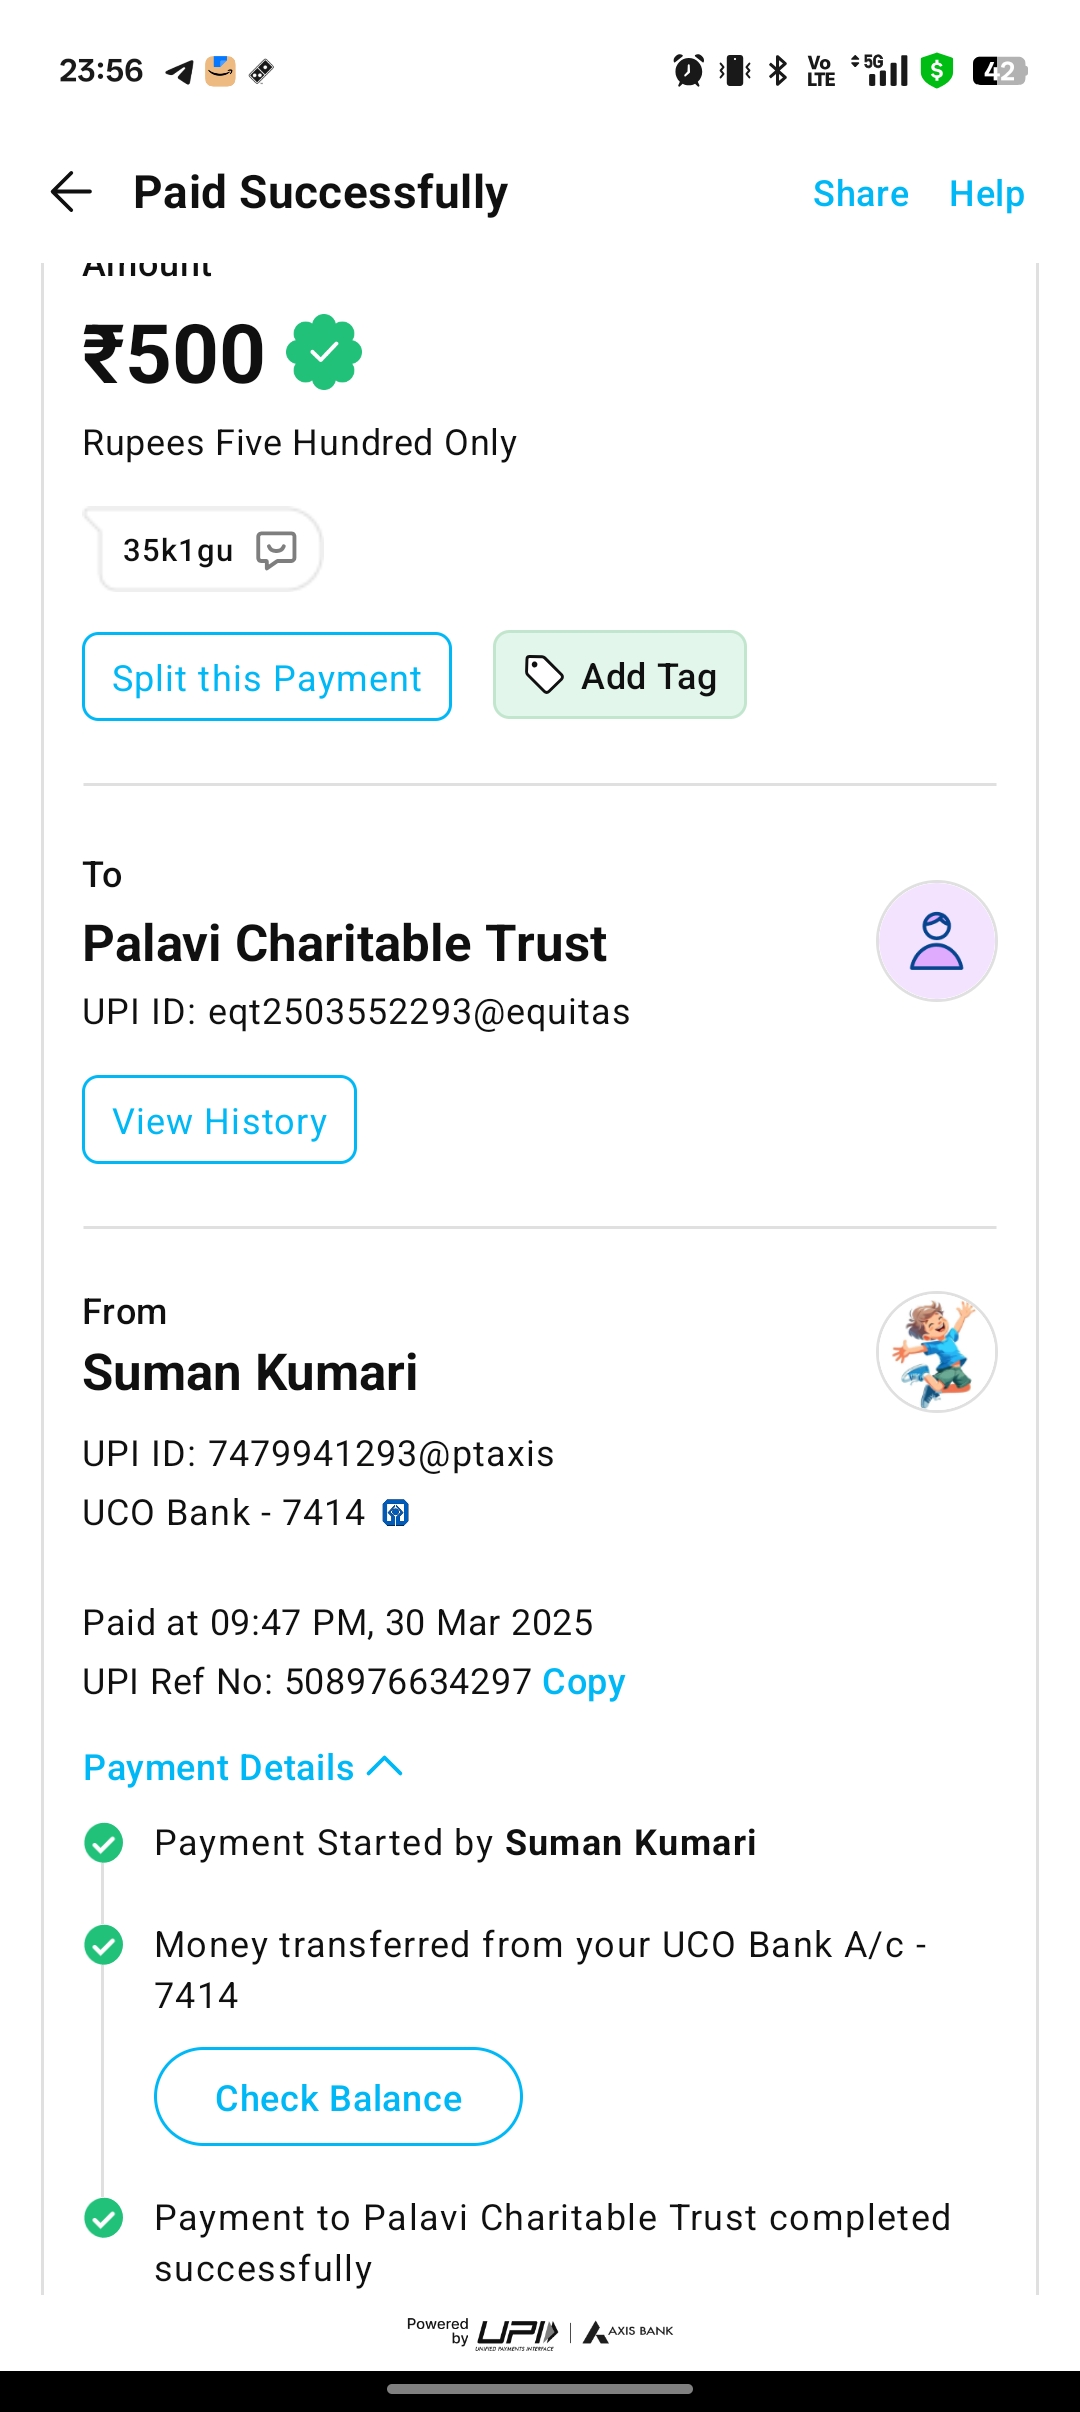Tap the back arrow icon
Viewport: 1080px width, 2412px height.
click(x=72, y=192)
